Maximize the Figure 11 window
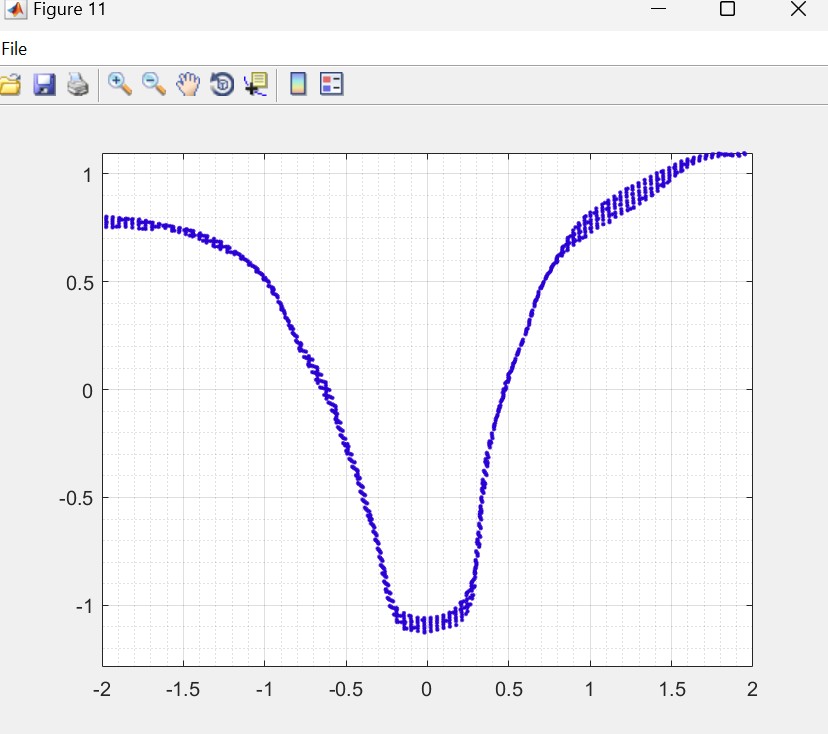This screenshot has width=828, height=734. (727, 10)
